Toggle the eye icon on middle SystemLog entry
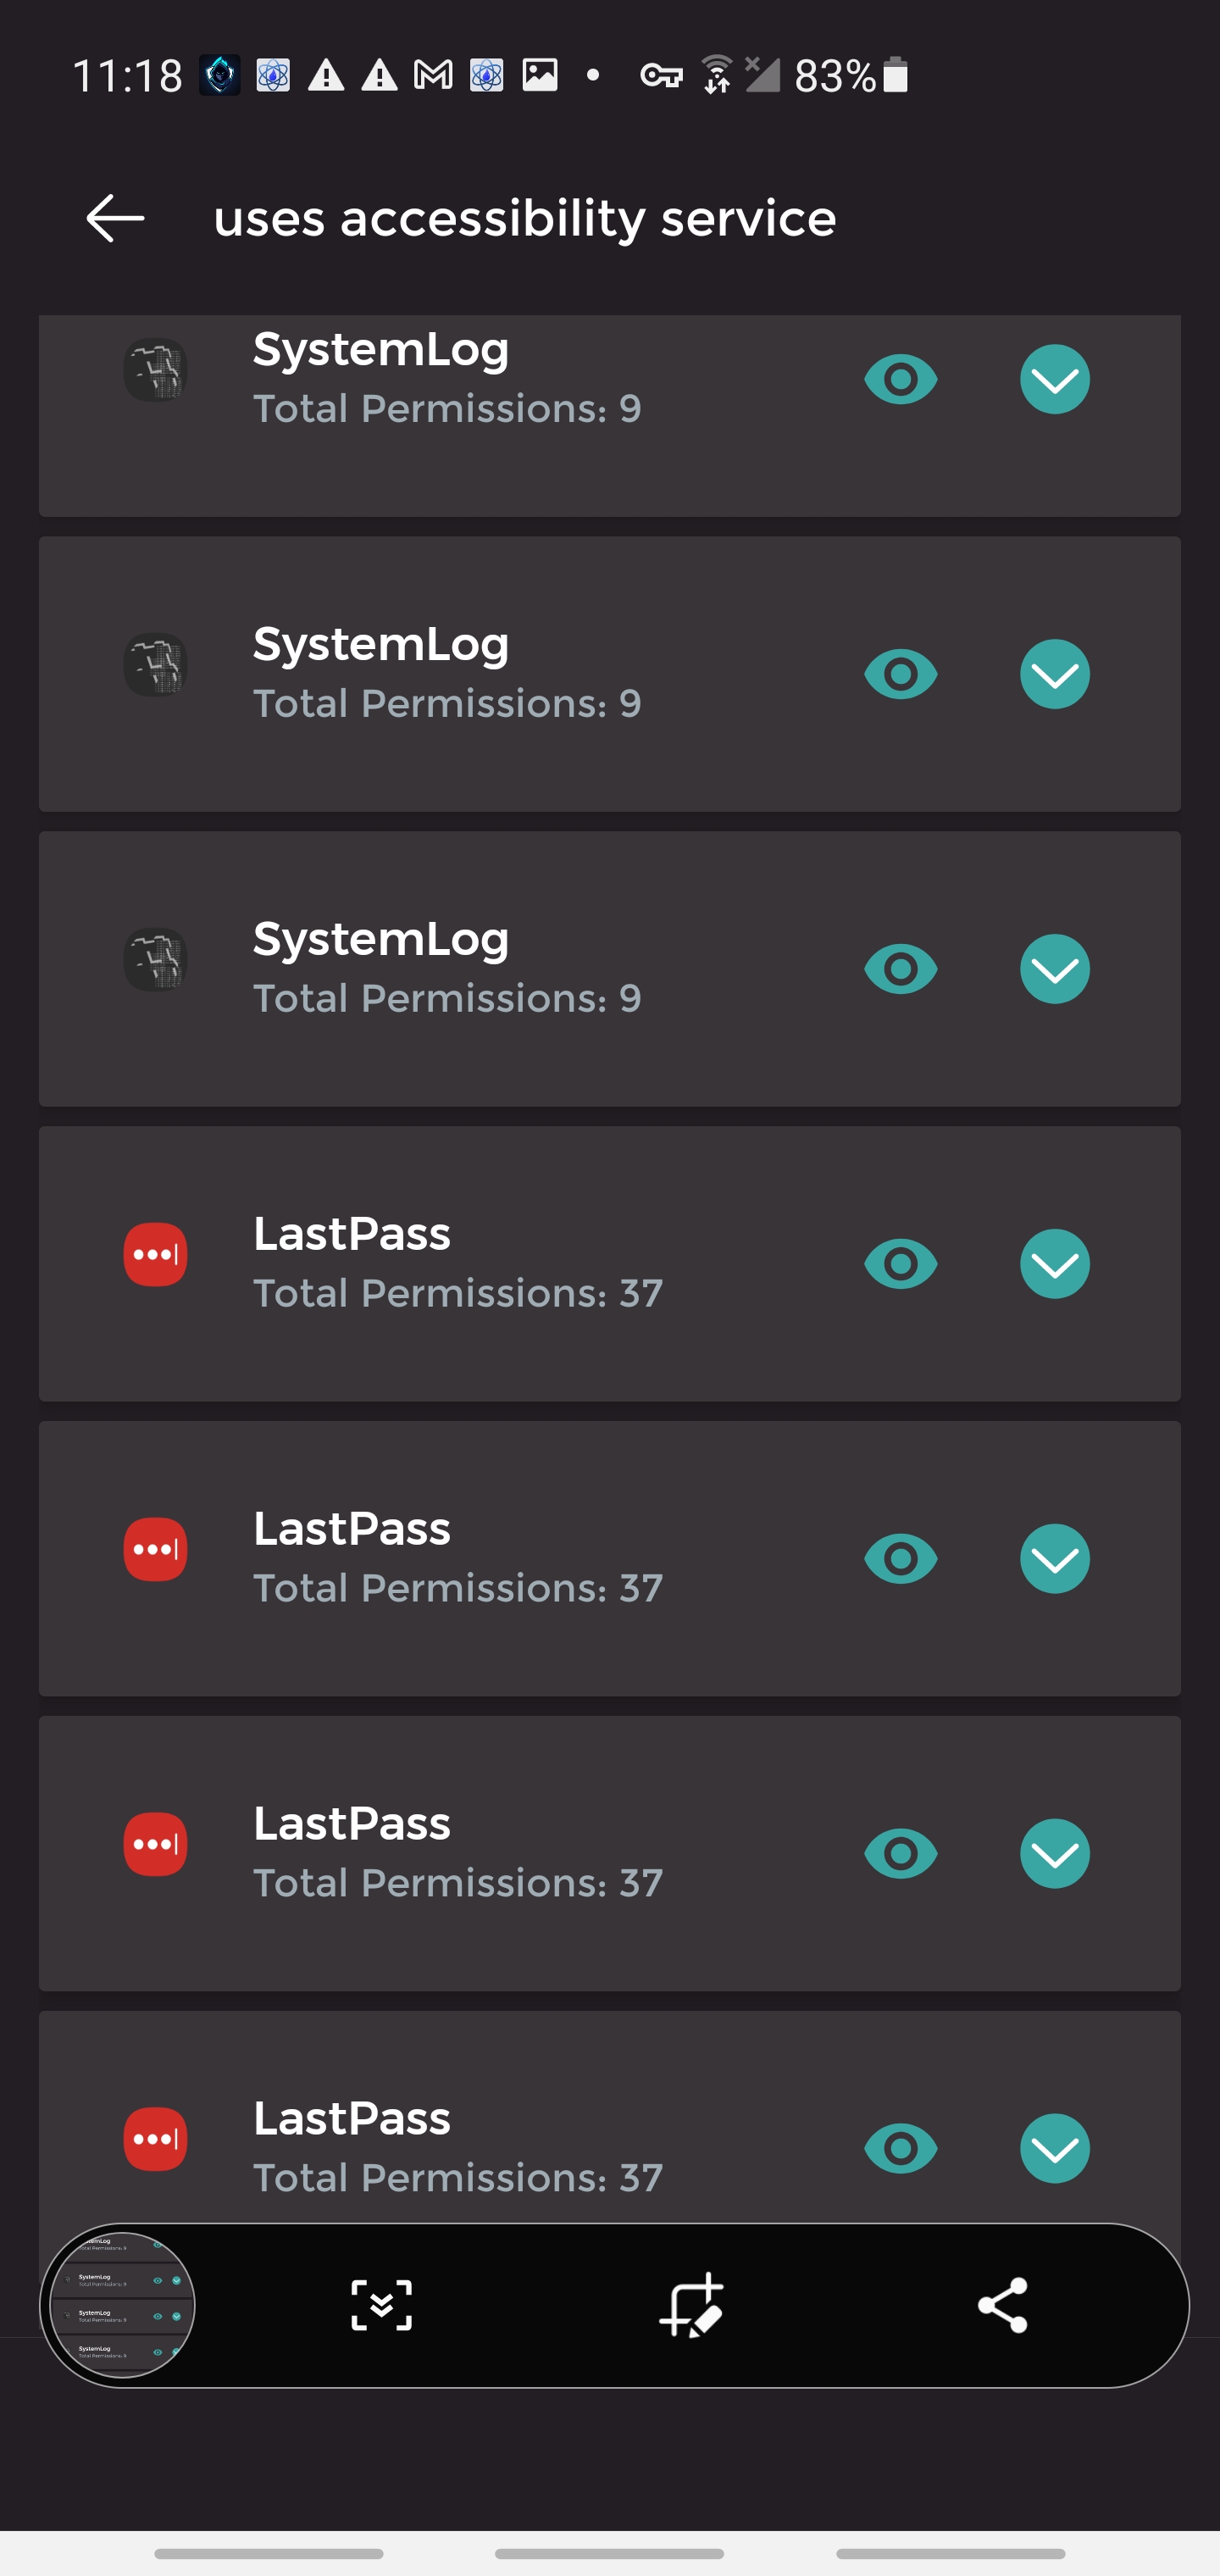Image resolution: width=1220 pixels, height=2576 pixels. (x=900, y=674)
